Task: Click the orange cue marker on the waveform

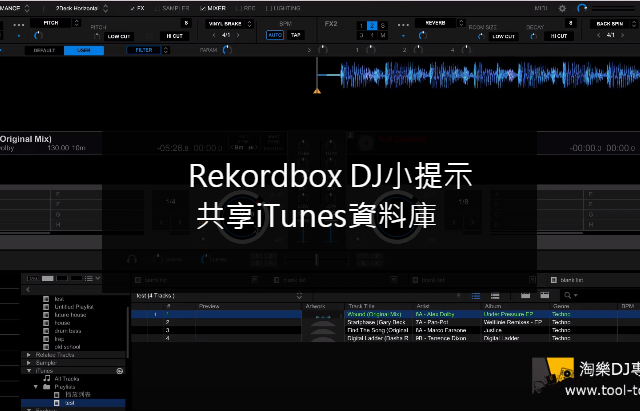Action: click(x=317, y=91)
